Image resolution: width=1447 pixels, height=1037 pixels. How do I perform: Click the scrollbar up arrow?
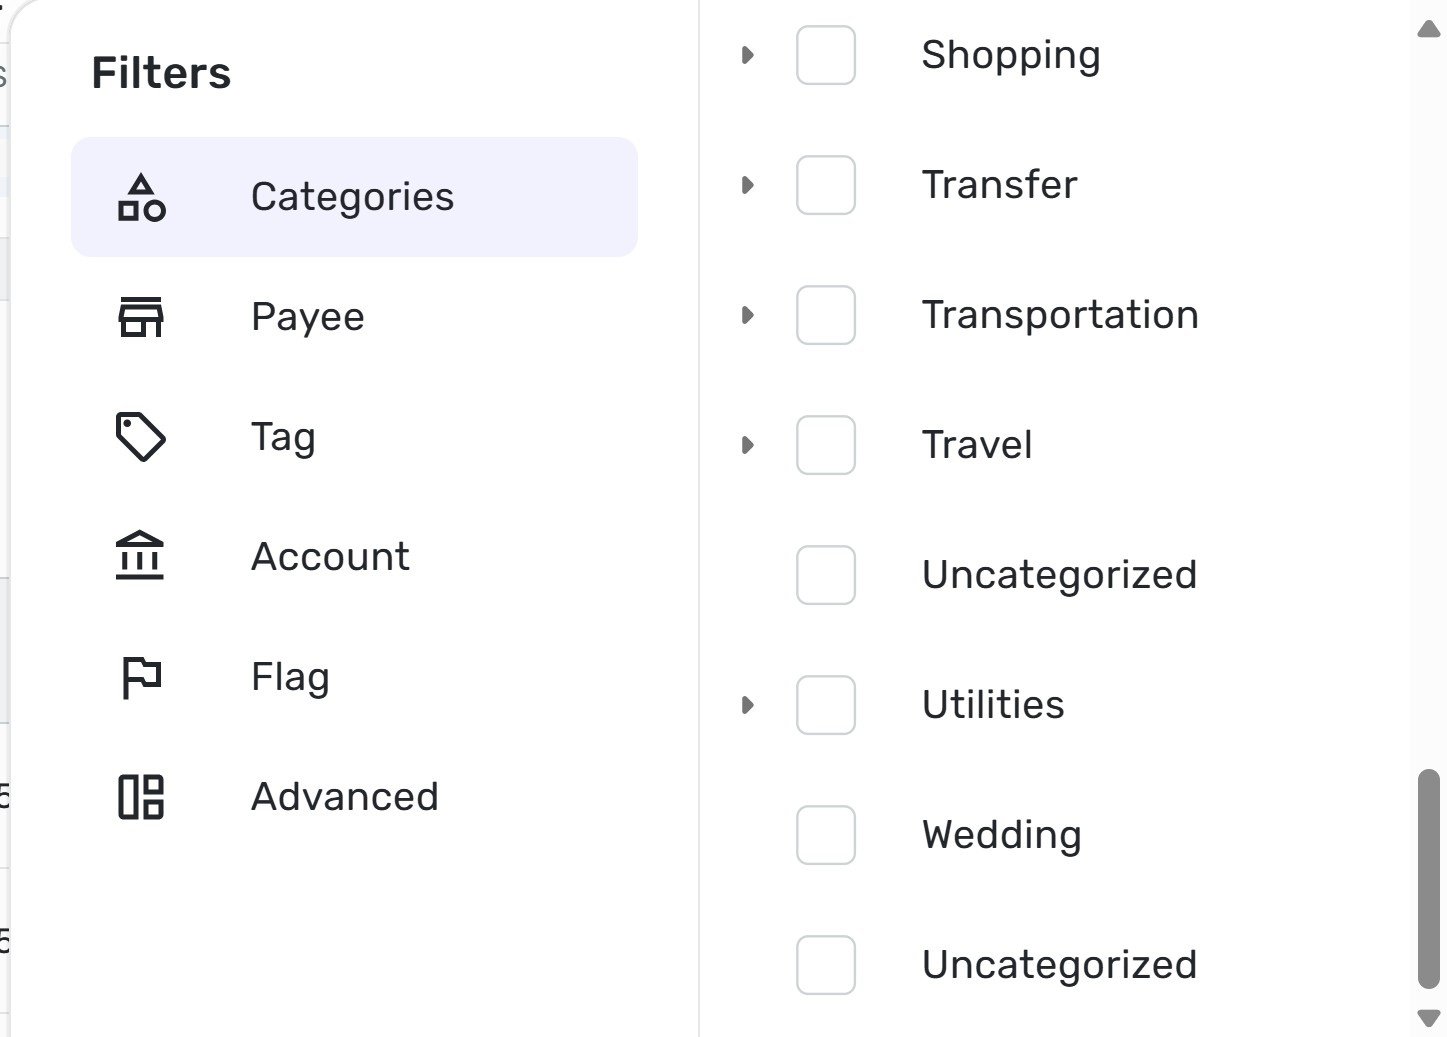pyautogui.click(x=1429, y=29)
